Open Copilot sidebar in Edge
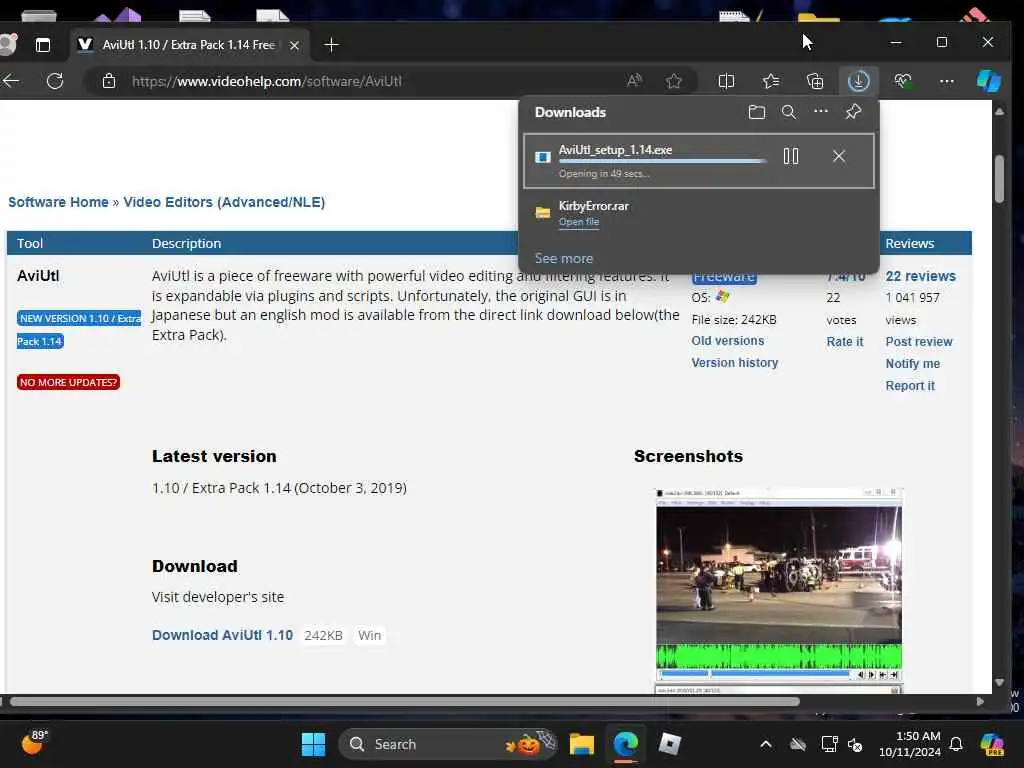This screenshot has height=768, width=1024. coord(989,81)
